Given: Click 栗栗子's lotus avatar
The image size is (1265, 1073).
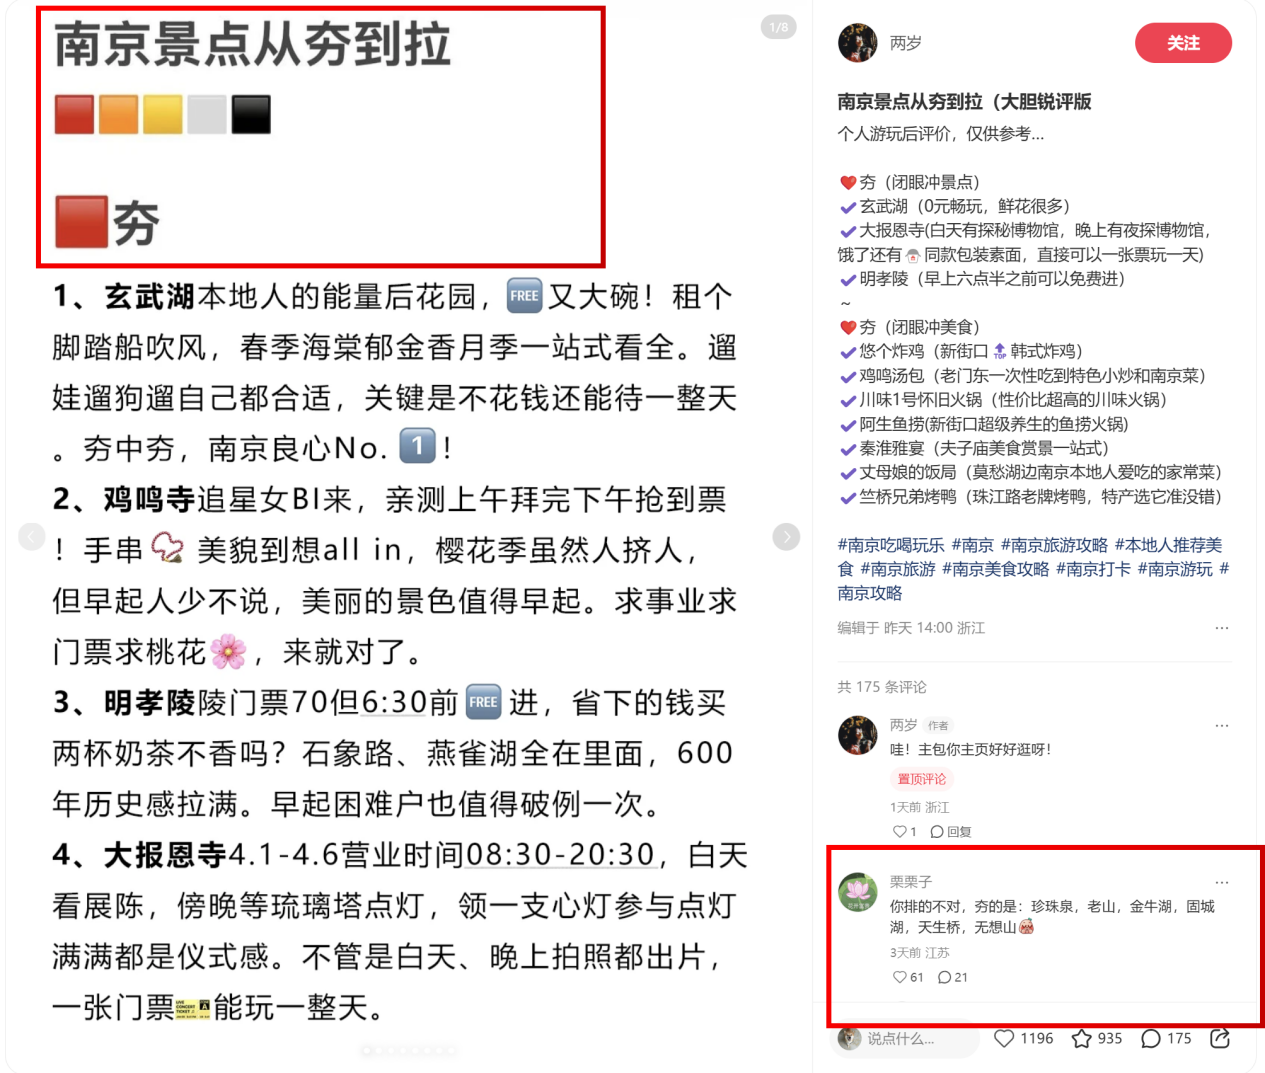Looking at the screenshot, I should point(857,892).
